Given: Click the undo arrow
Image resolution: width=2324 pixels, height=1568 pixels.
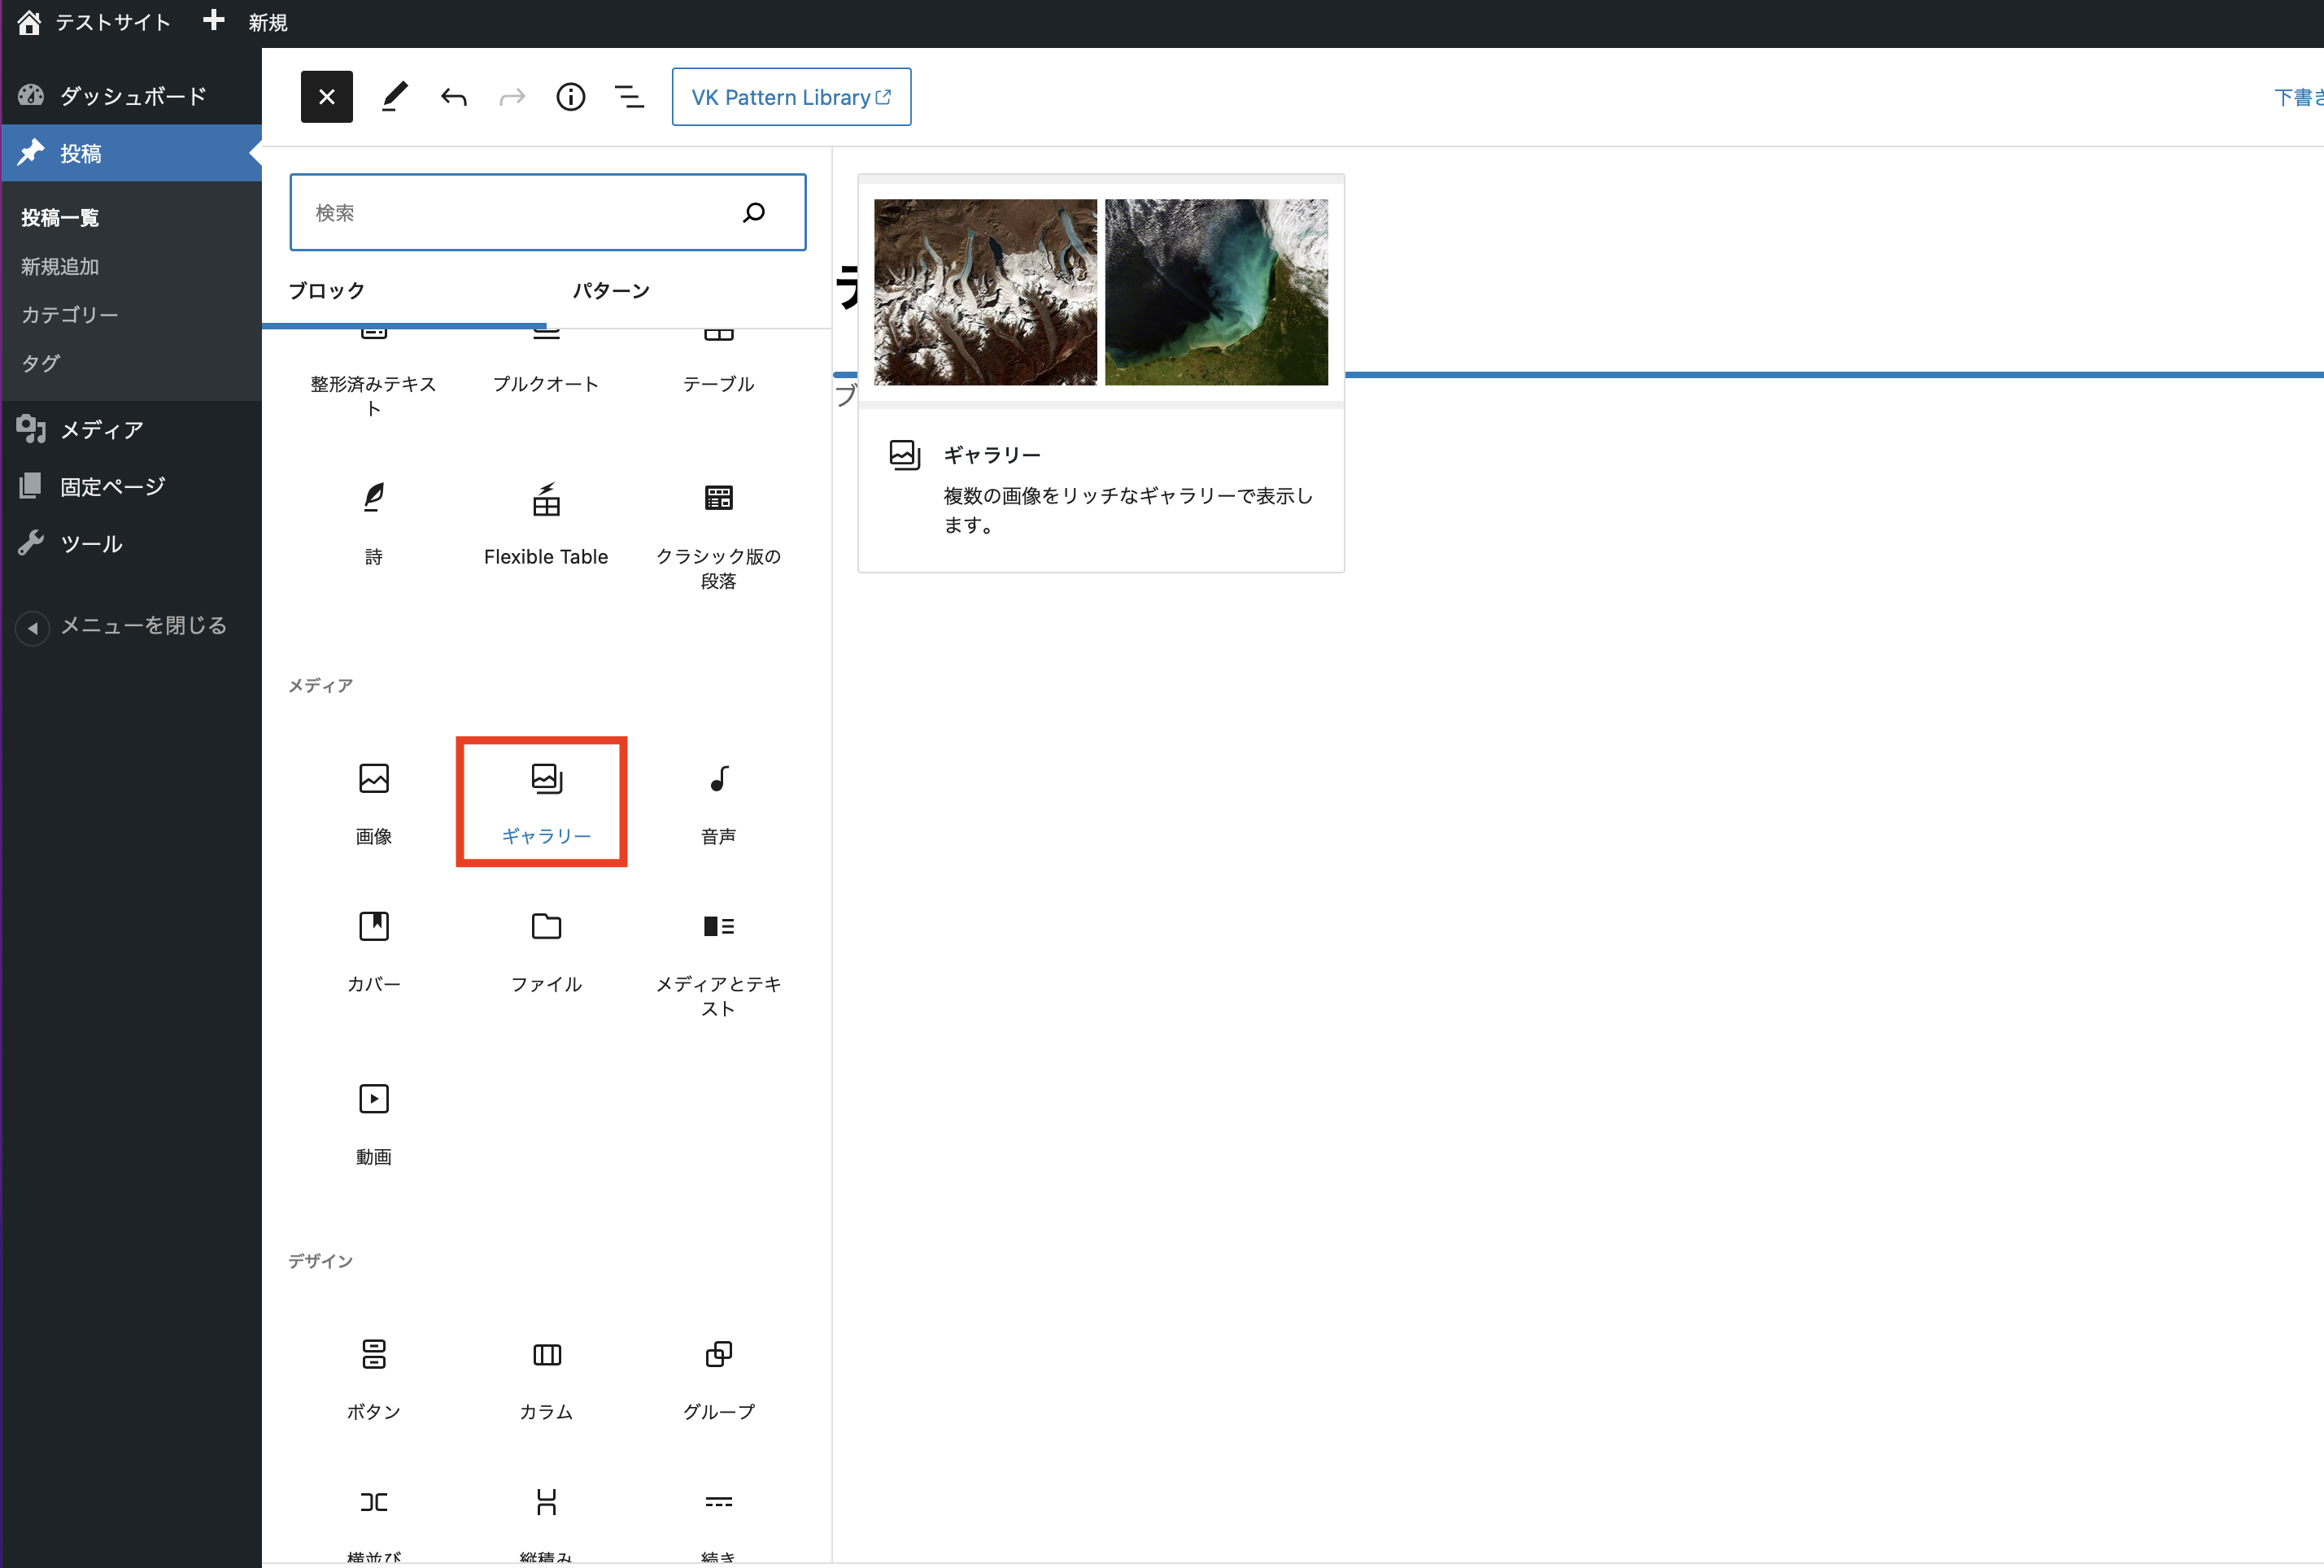Looking at the screenshot, I should [454, 97].
